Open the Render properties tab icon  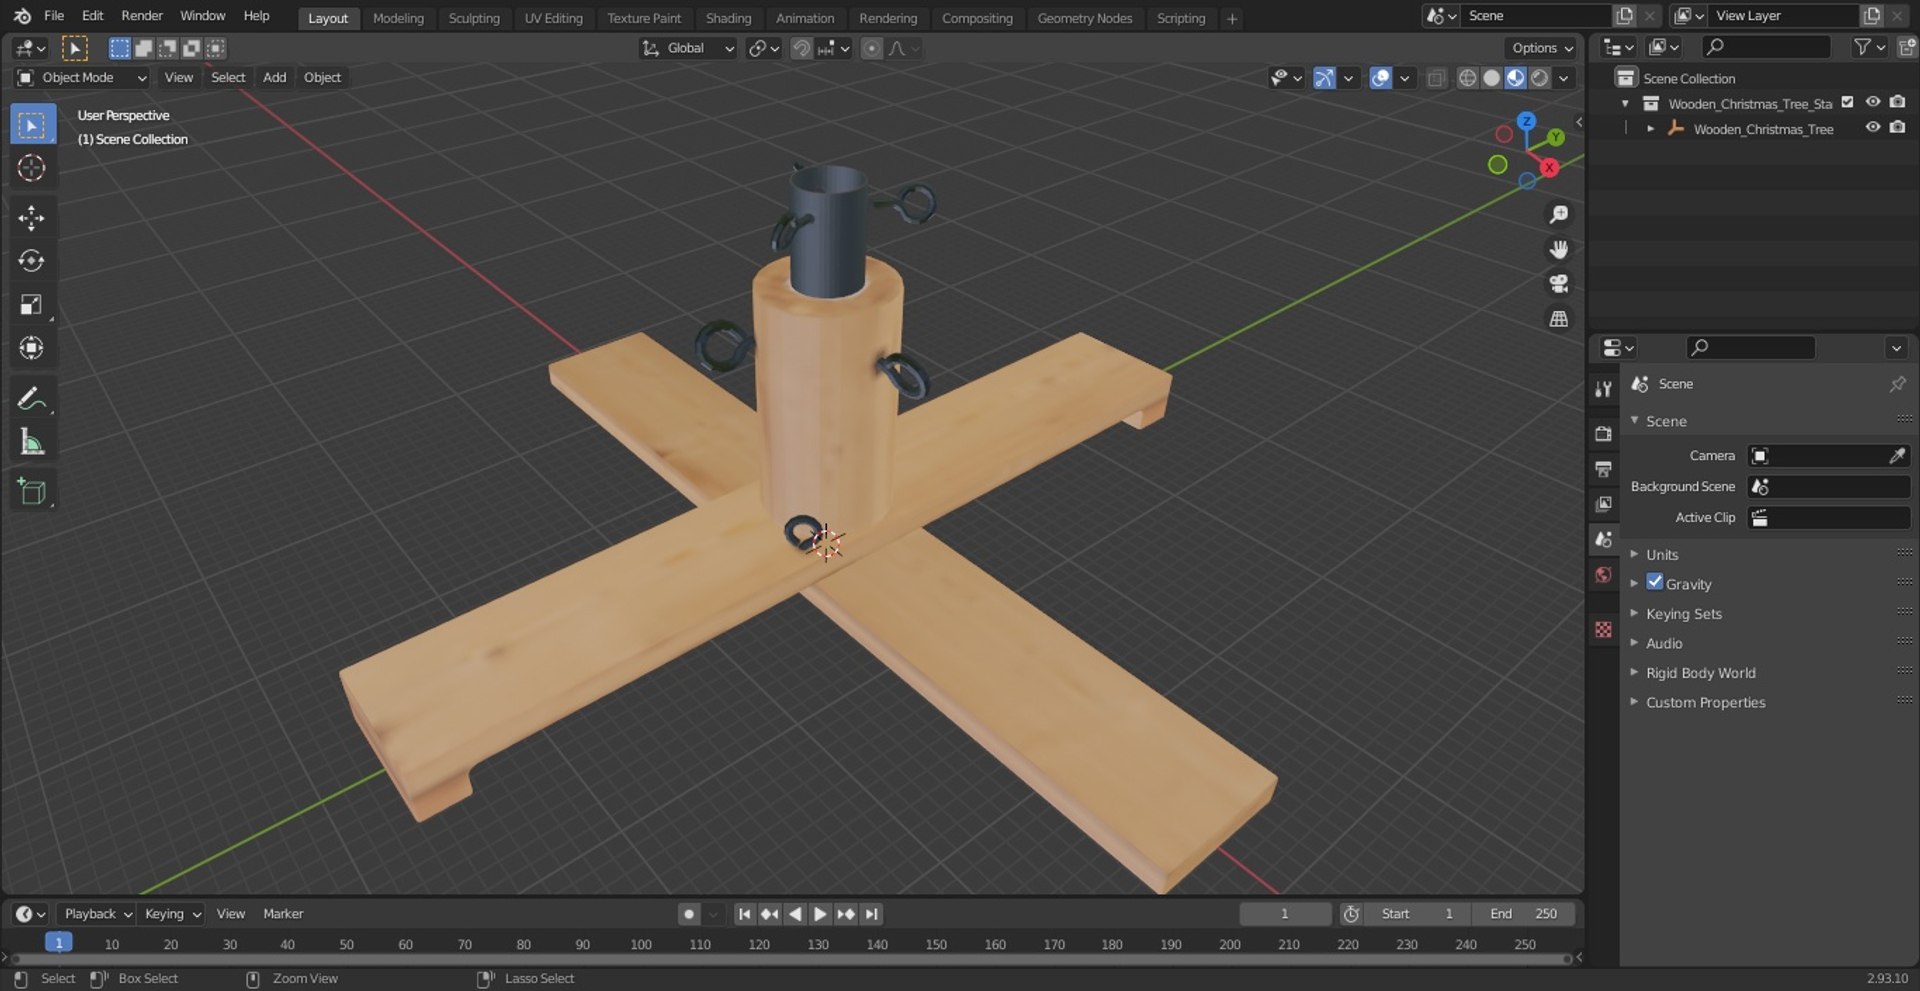[x=1604, y=434]
